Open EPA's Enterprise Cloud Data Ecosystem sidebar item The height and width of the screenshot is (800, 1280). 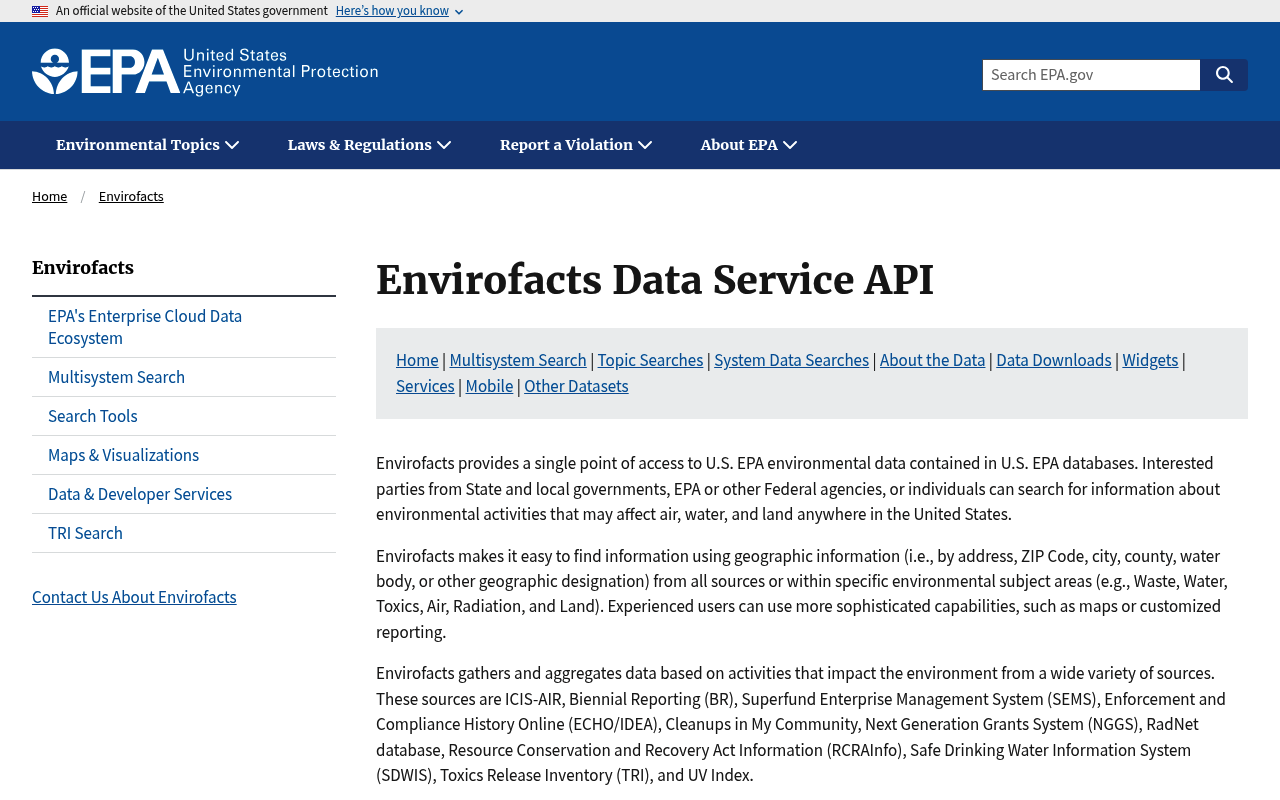point(184,327)
